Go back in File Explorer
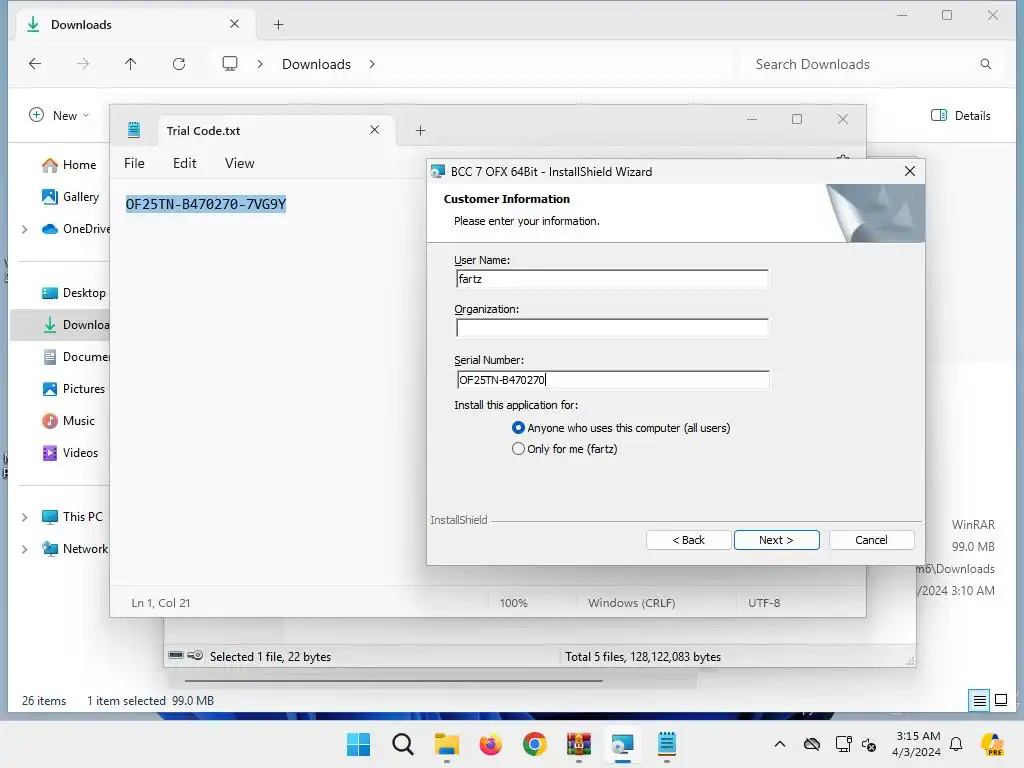Screen dimensions: 1024x768 pos(35,64)
